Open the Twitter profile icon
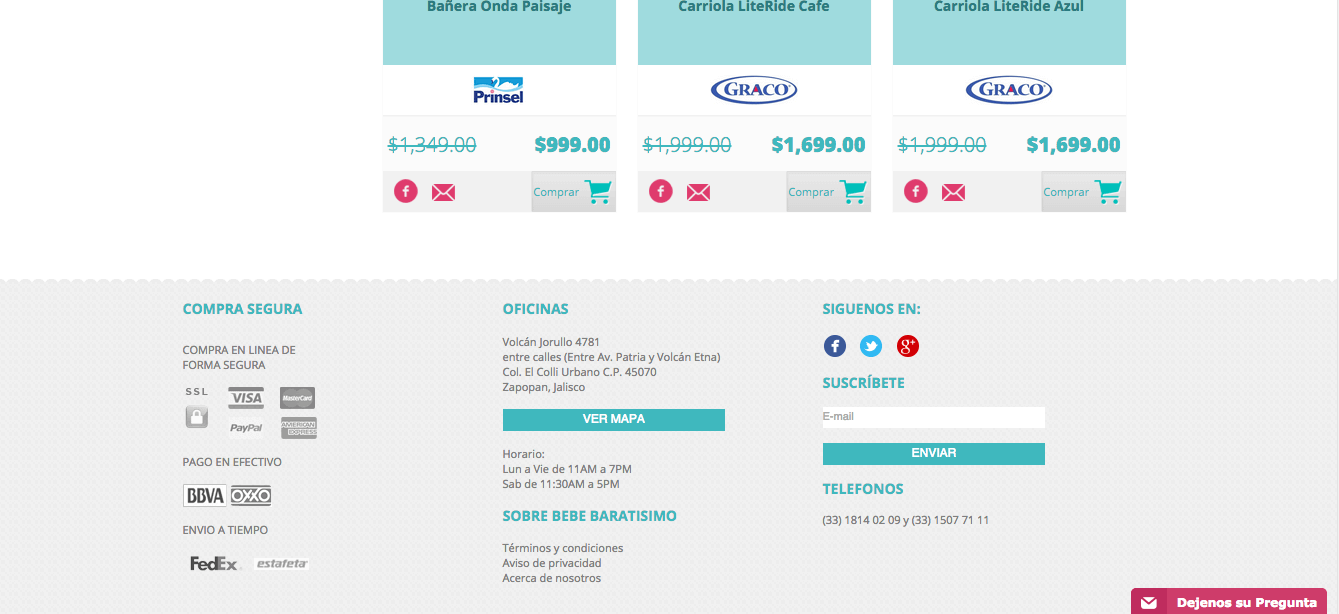The height and width of the screenshot is (614, 1339). (x=871, y=346)
